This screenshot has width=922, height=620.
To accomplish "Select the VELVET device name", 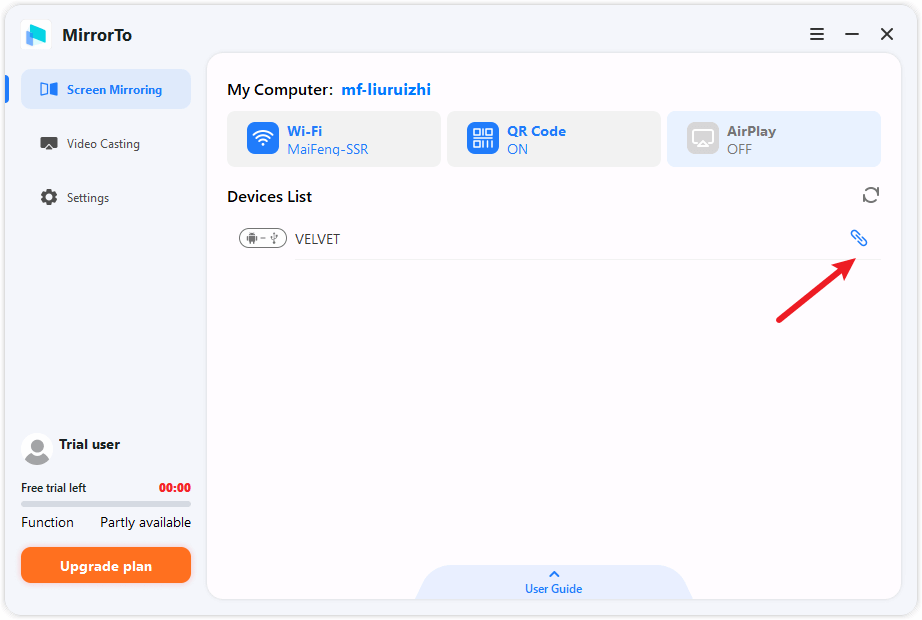I will pos(318,239).
